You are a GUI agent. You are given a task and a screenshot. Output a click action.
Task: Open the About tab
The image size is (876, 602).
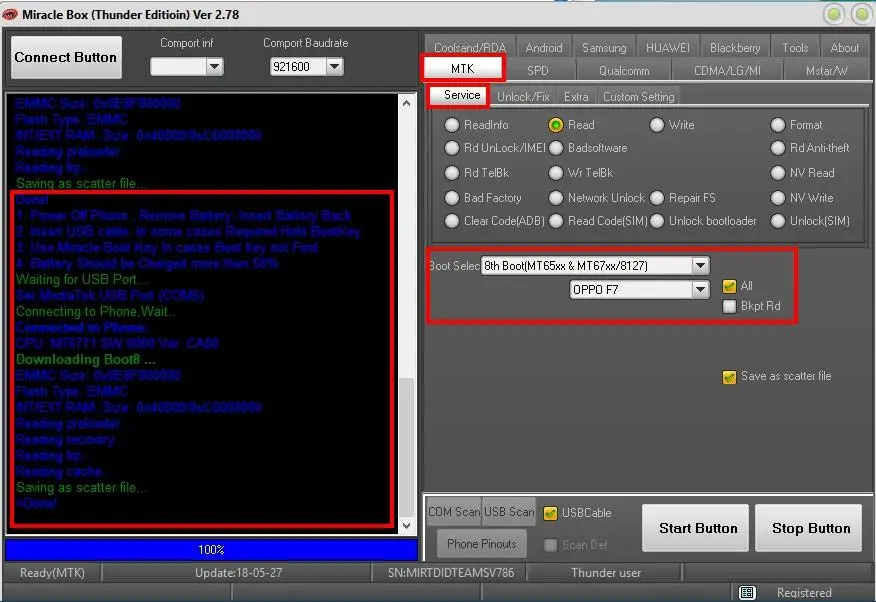[x=844, y=47]
